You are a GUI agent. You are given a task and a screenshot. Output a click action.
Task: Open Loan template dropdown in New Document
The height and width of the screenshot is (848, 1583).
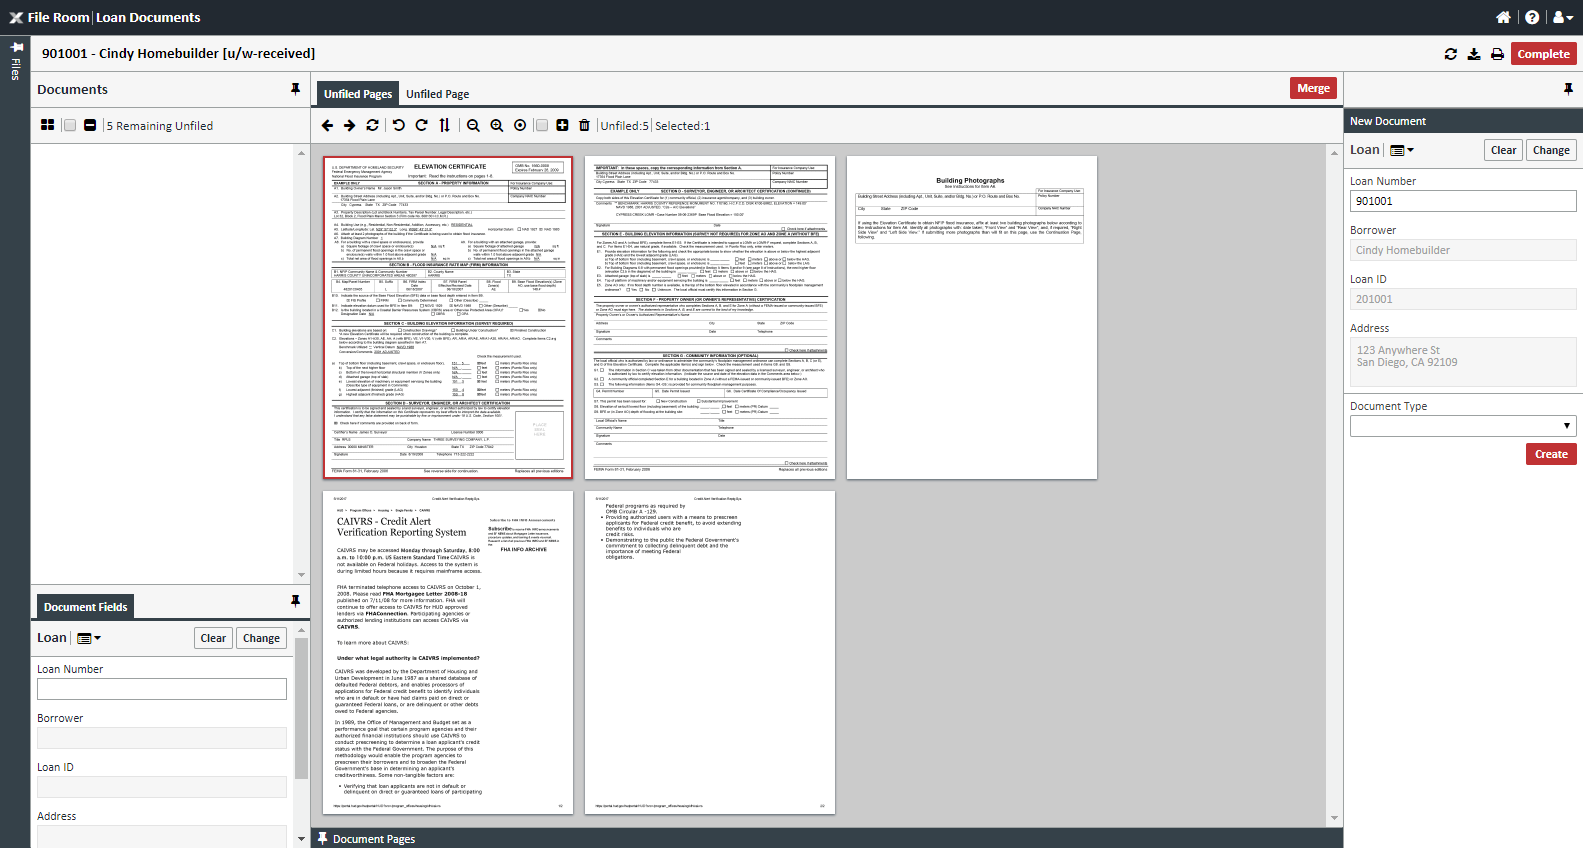(1402, 150)
